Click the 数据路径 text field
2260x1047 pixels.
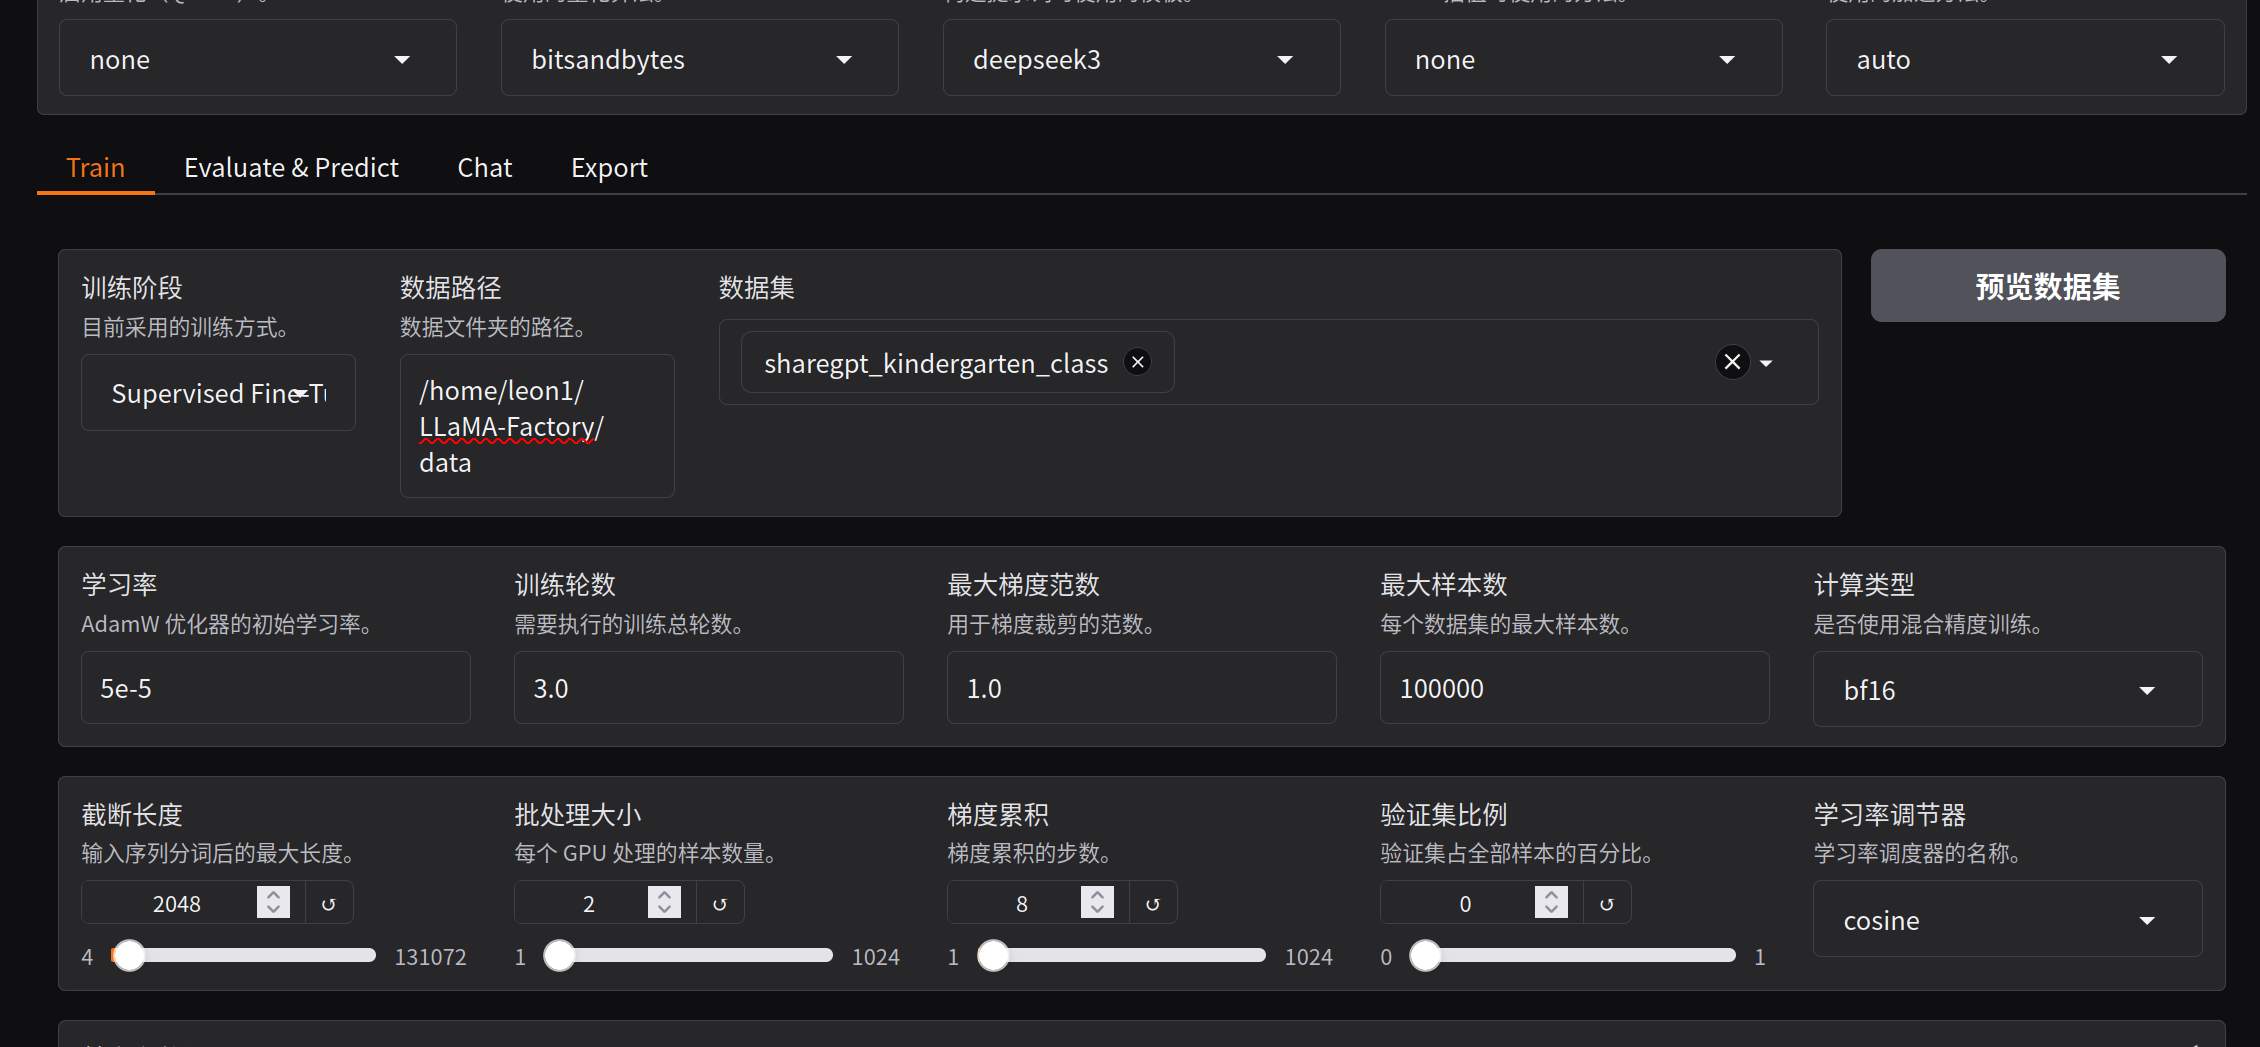(536, 427)
